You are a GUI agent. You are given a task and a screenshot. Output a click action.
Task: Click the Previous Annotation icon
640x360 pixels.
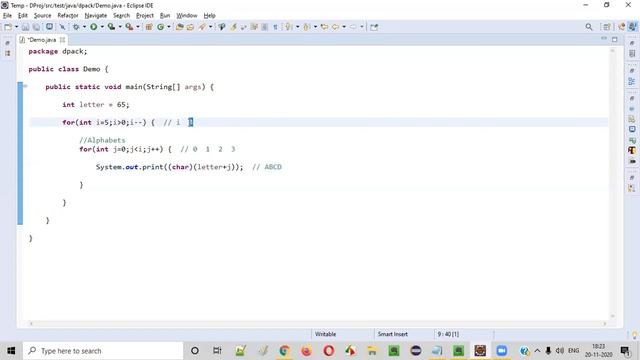pos(307,27)
